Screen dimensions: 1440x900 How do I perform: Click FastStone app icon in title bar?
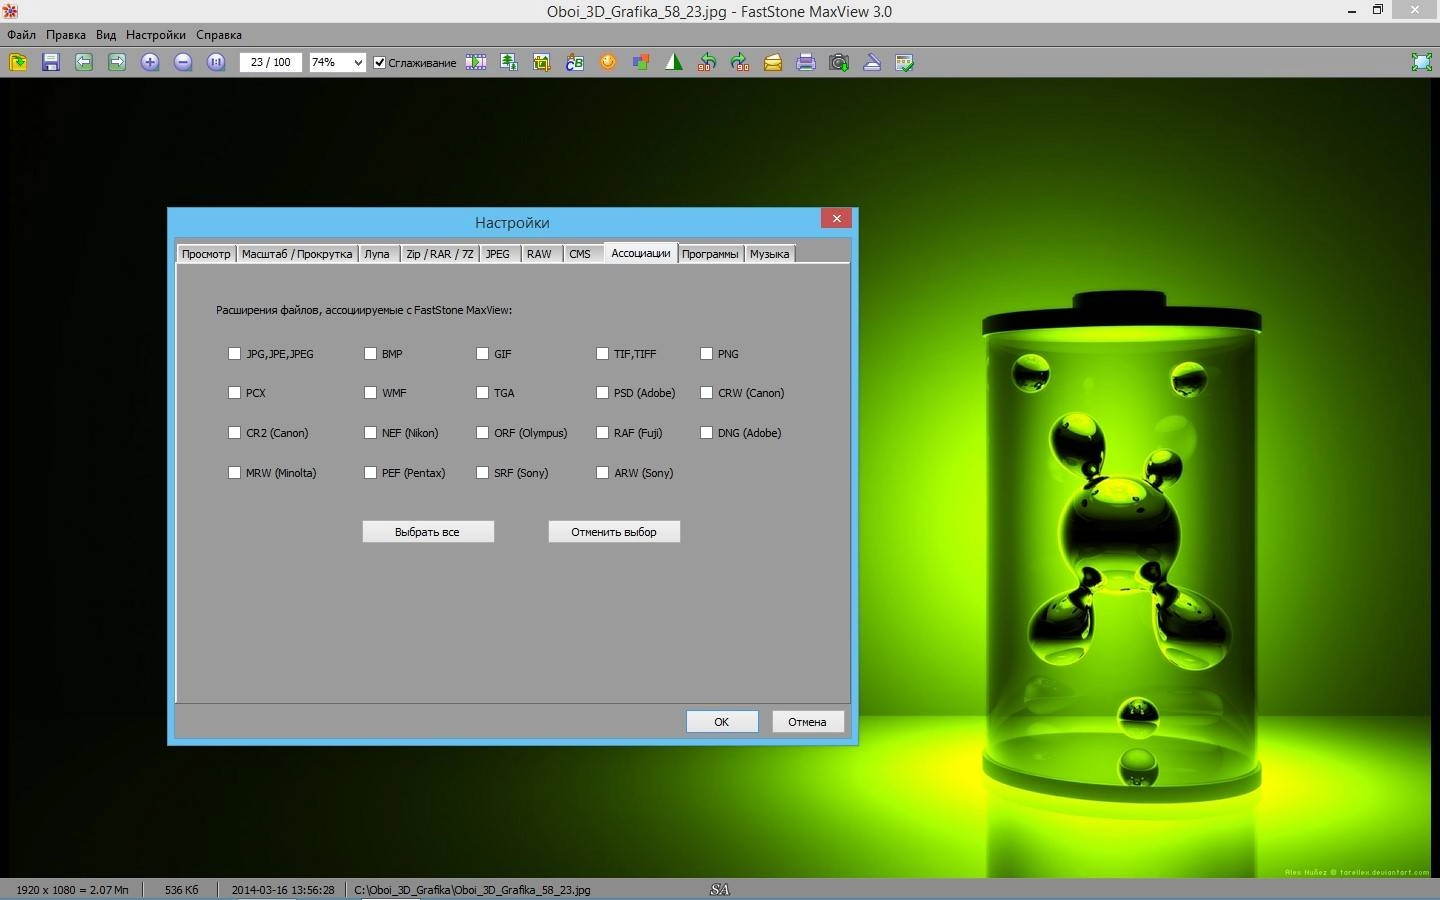click(x=10, y=11)
